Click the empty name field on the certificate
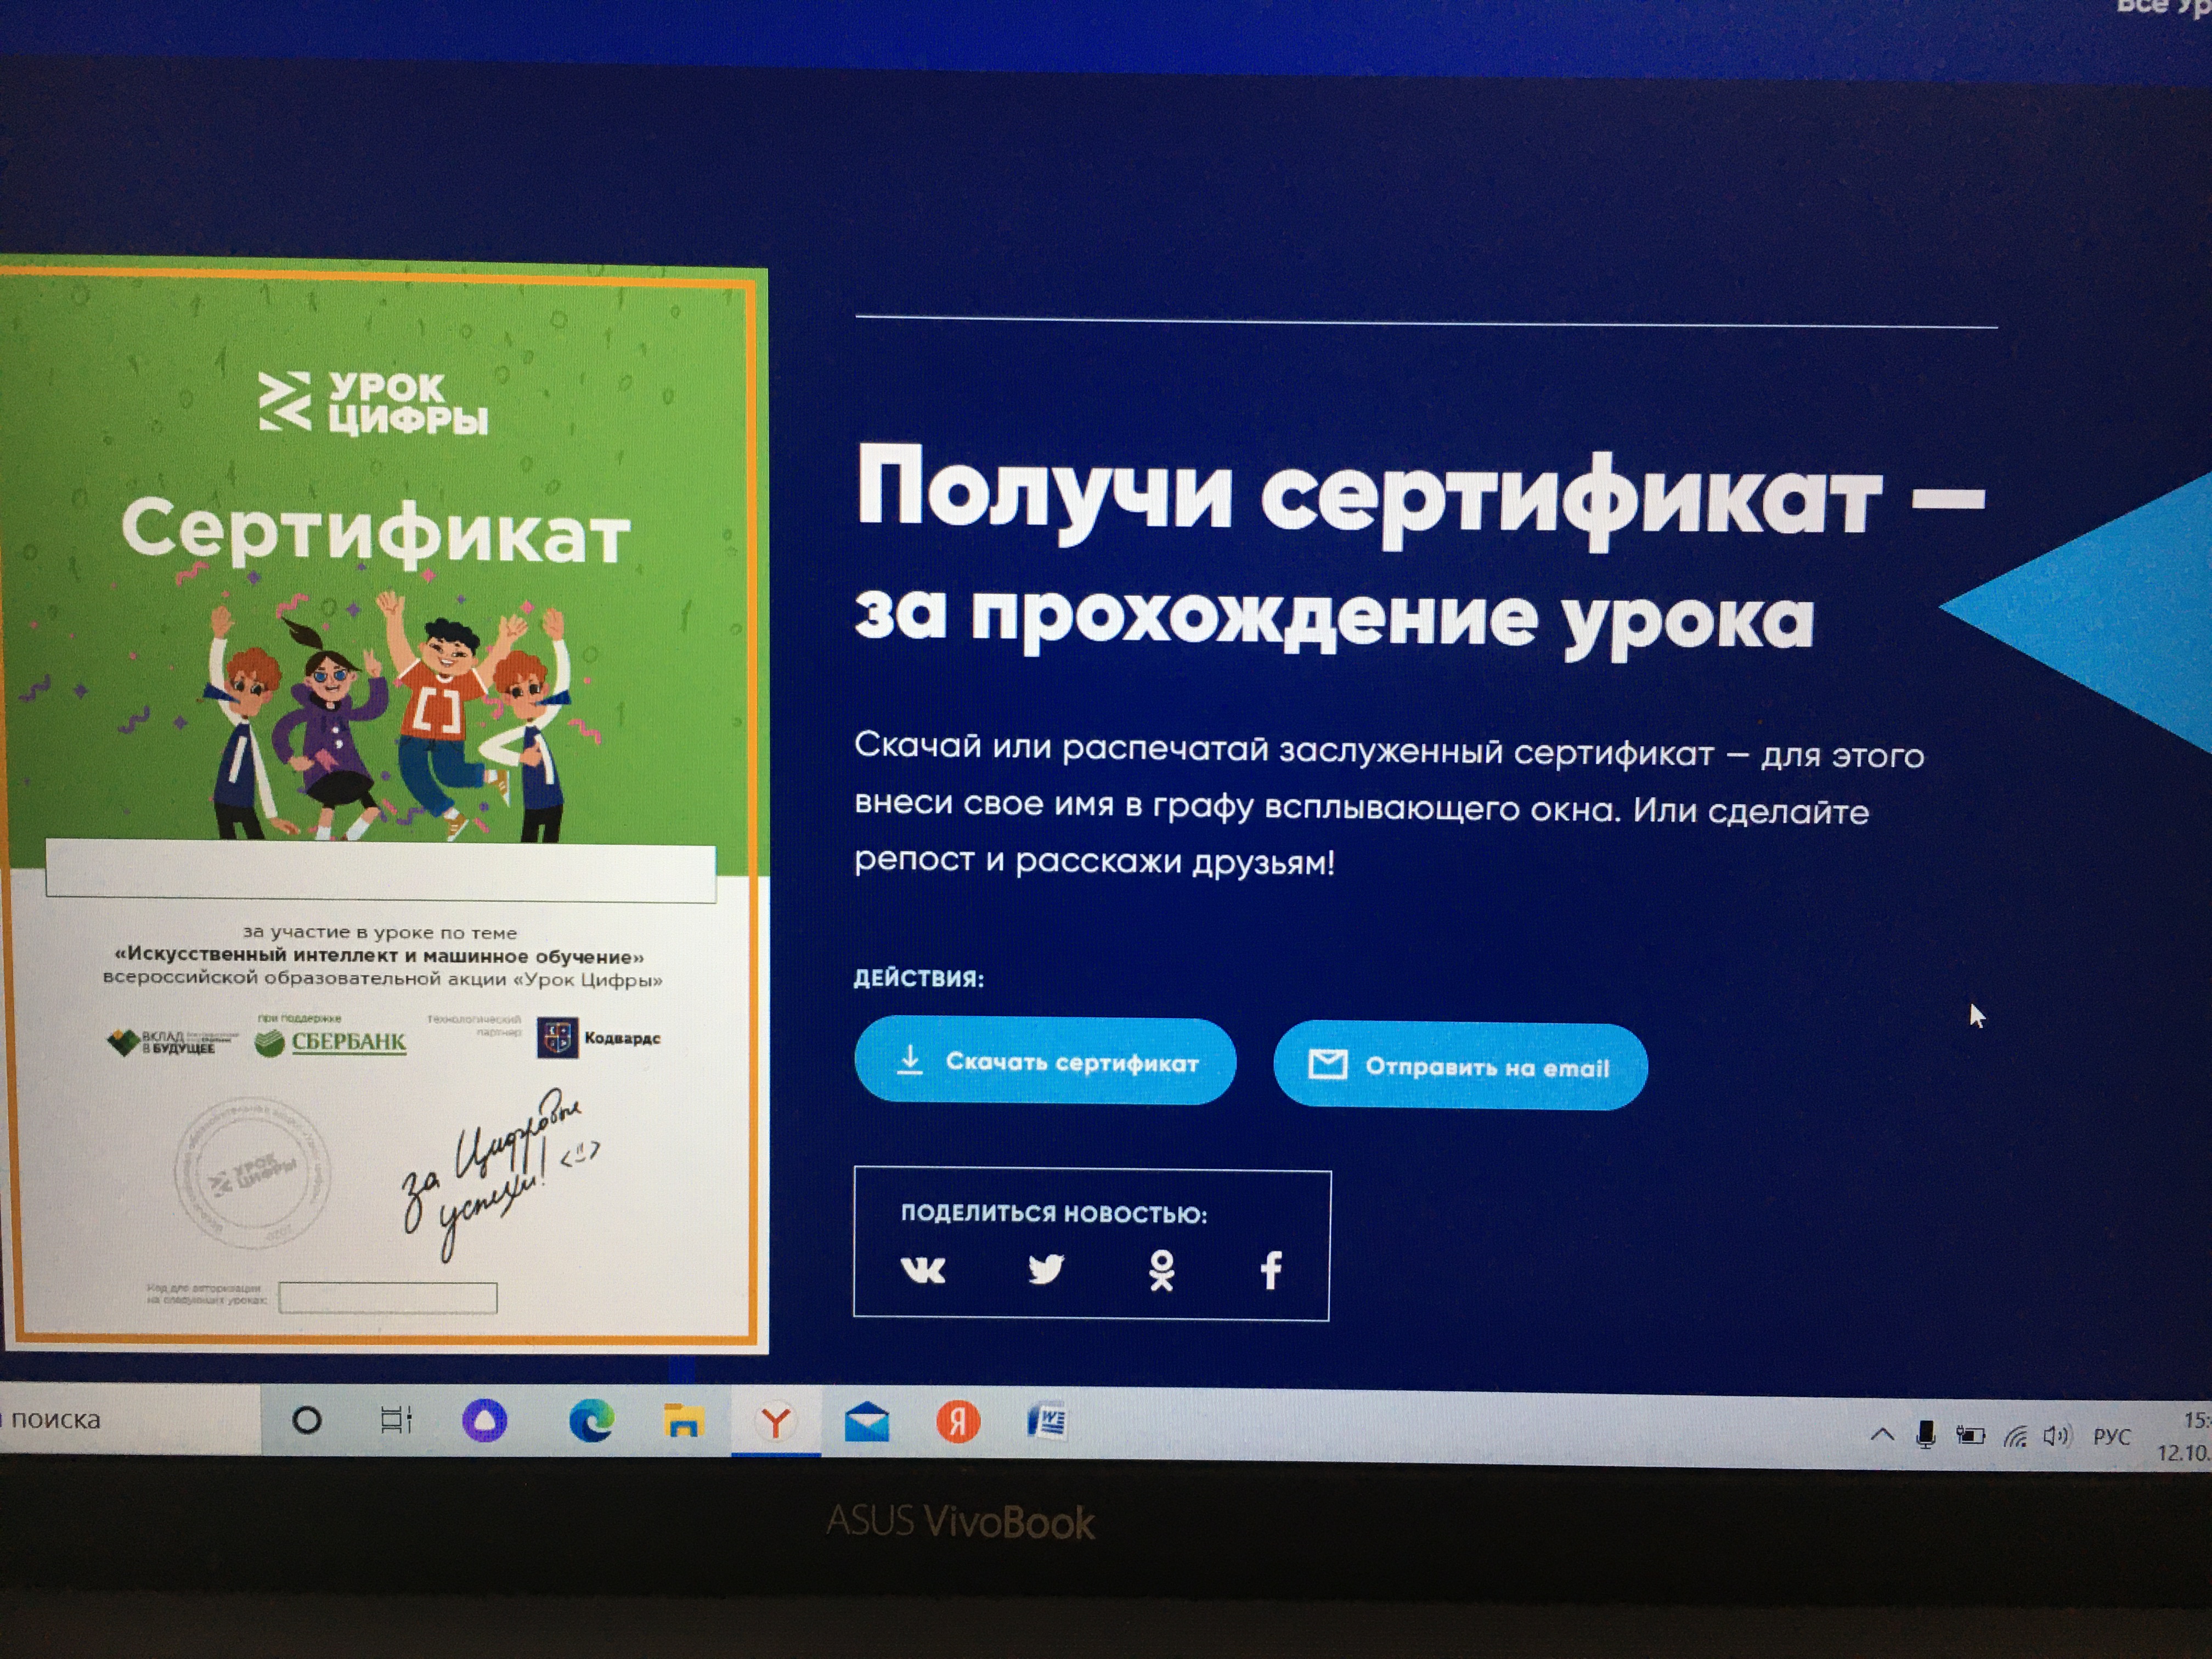2212x1659 pixels. point(381,873)
